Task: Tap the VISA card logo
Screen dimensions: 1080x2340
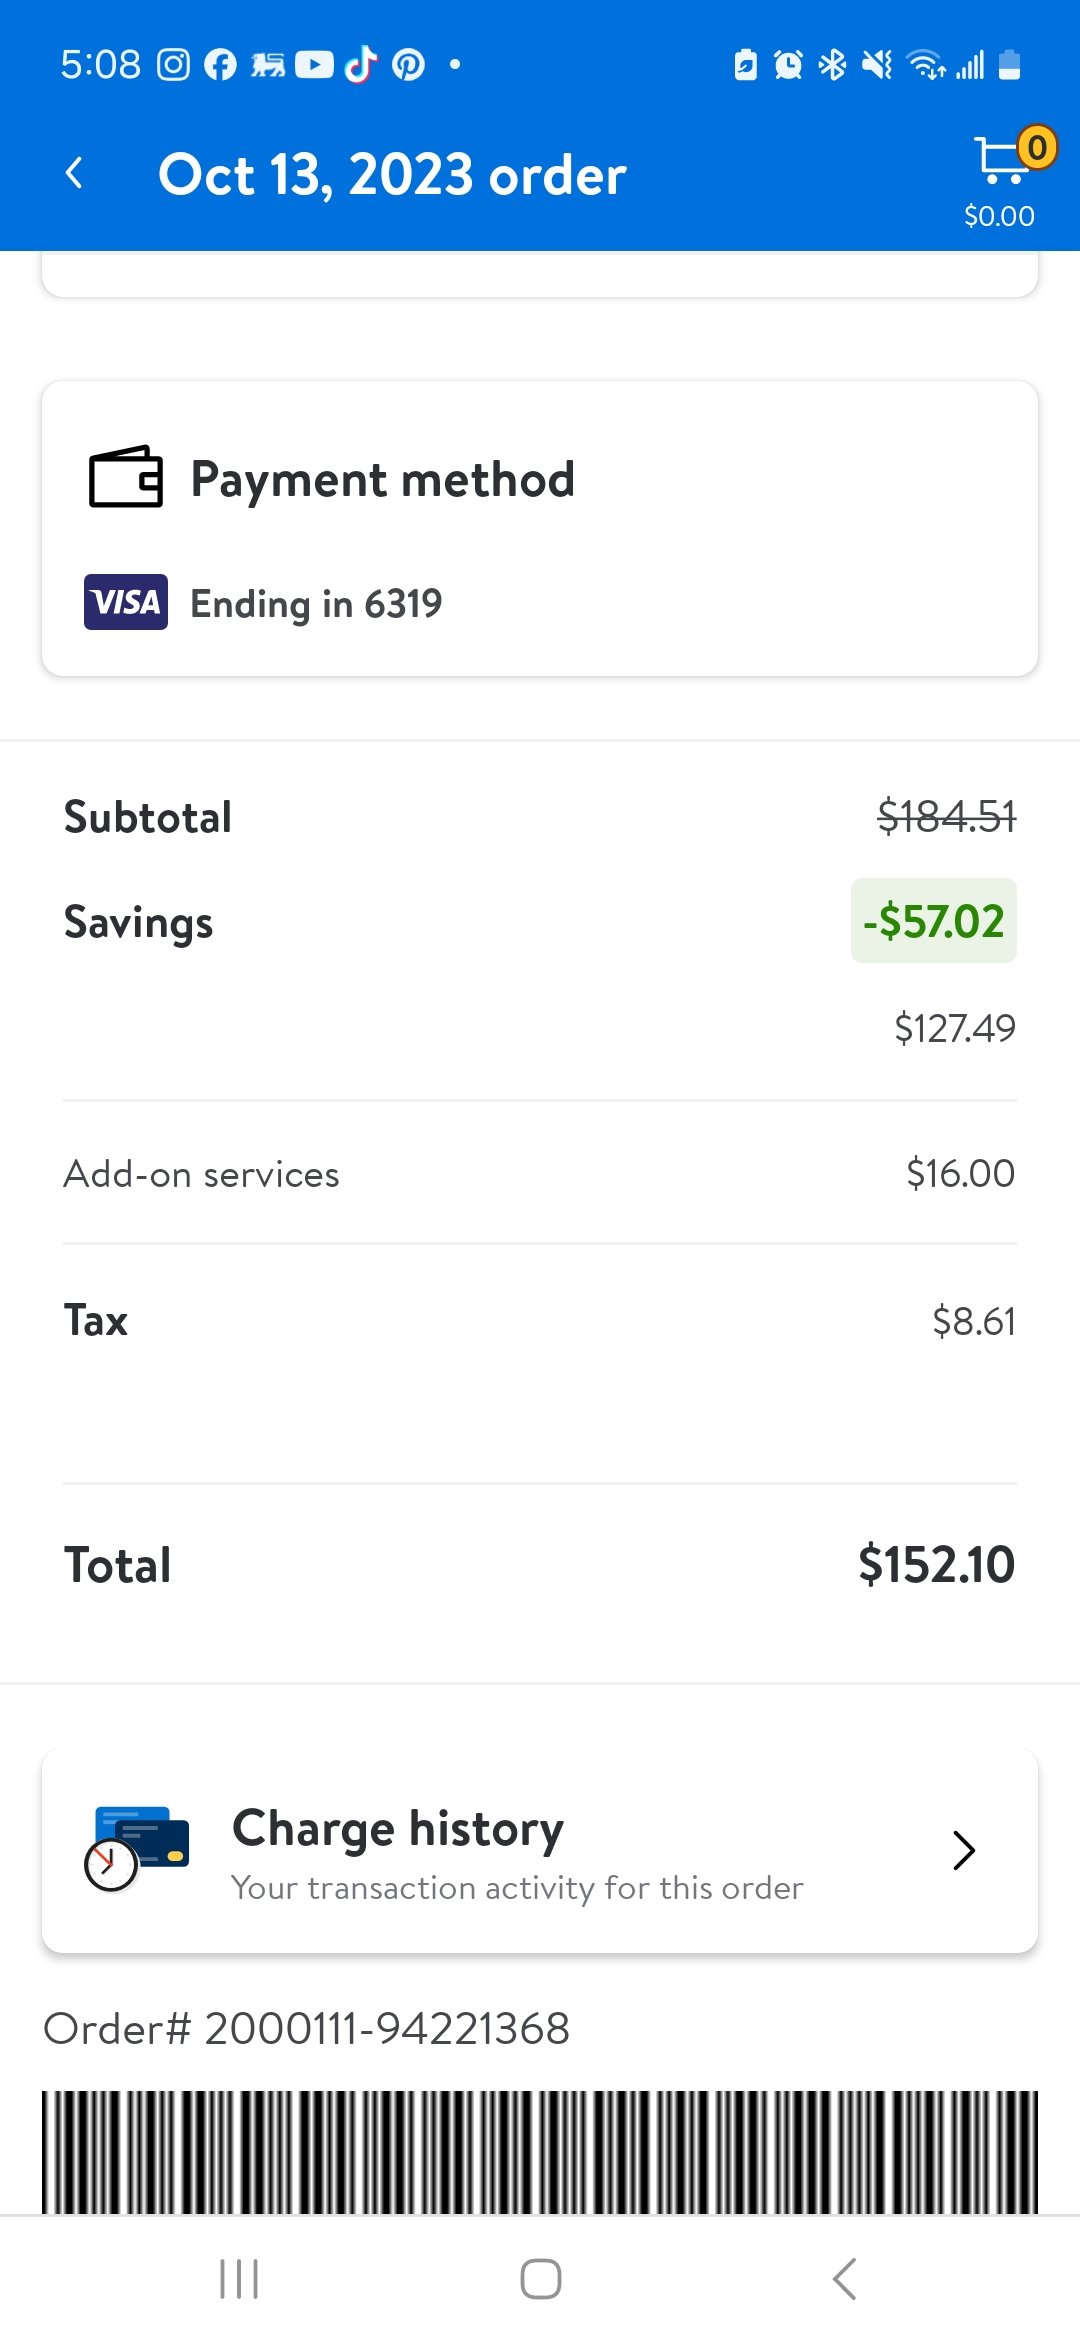Action: 126,602
